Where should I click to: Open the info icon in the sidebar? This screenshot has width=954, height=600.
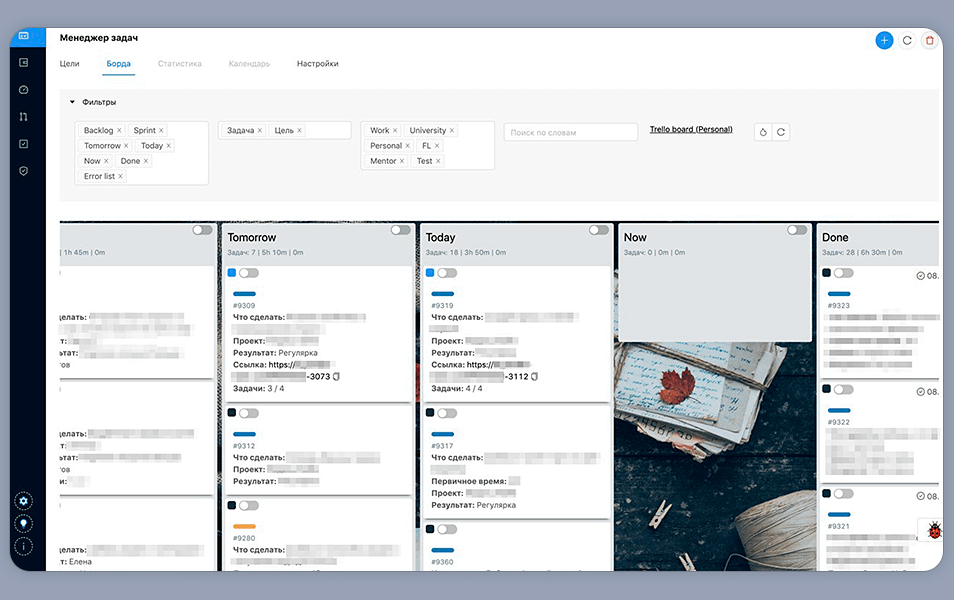(x=24, y=546)
